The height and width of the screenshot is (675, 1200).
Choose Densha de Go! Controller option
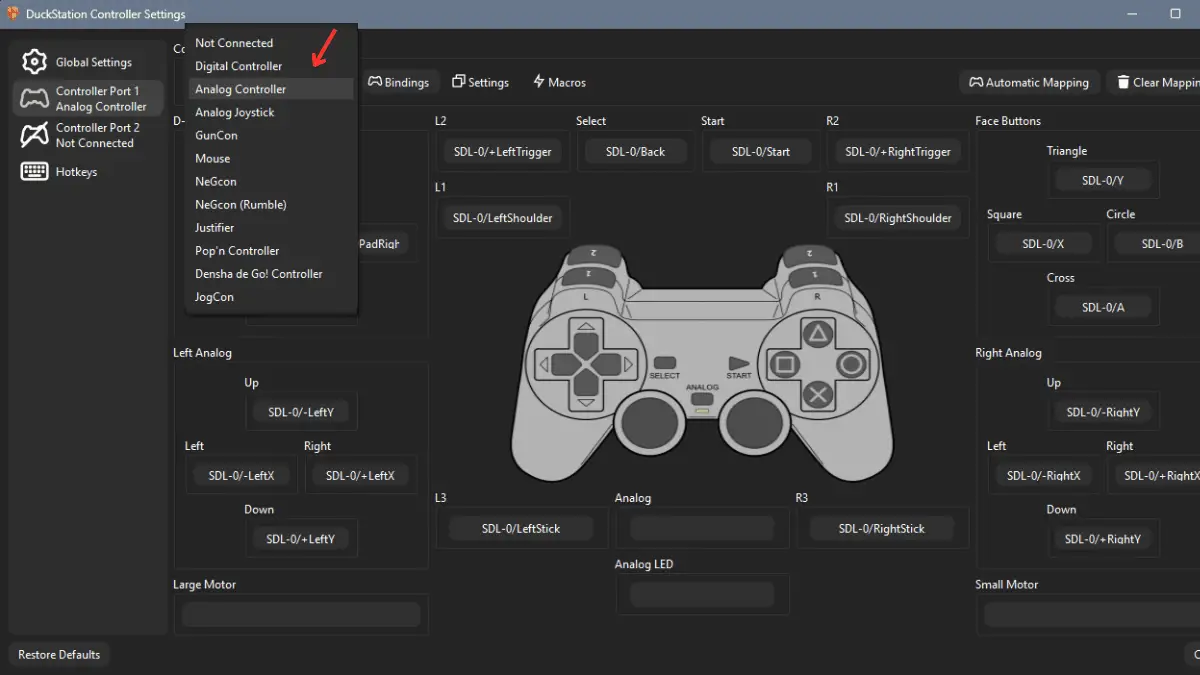pyautogui.click(x=271, y=273)
